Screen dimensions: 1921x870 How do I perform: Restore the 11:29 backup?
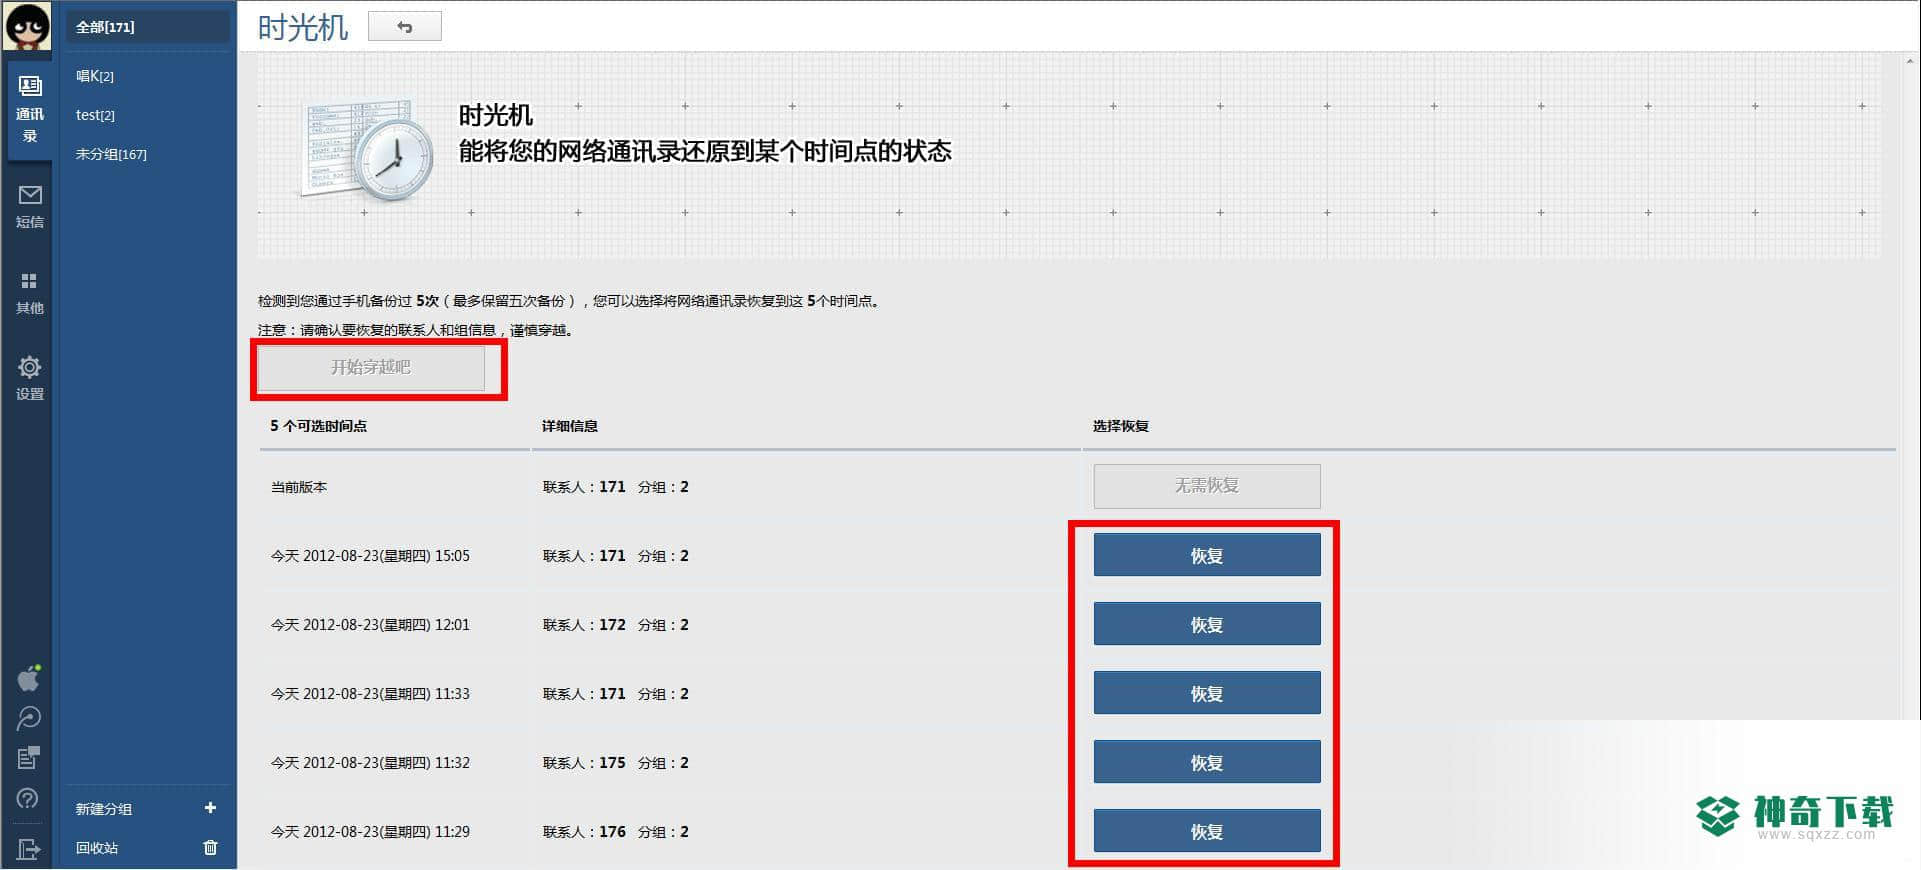(1207, 831)
